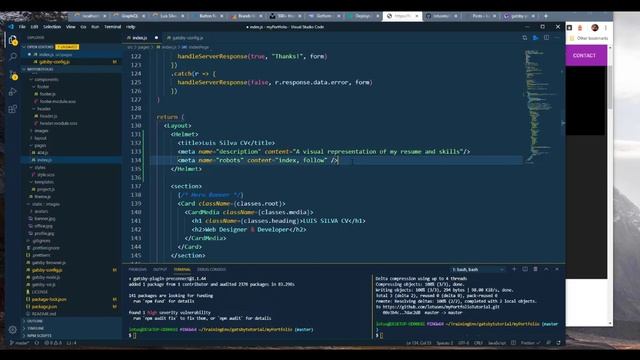640x360 pixels.
Task: Open the Search view in activity bar
Action: tap(13, 57)
